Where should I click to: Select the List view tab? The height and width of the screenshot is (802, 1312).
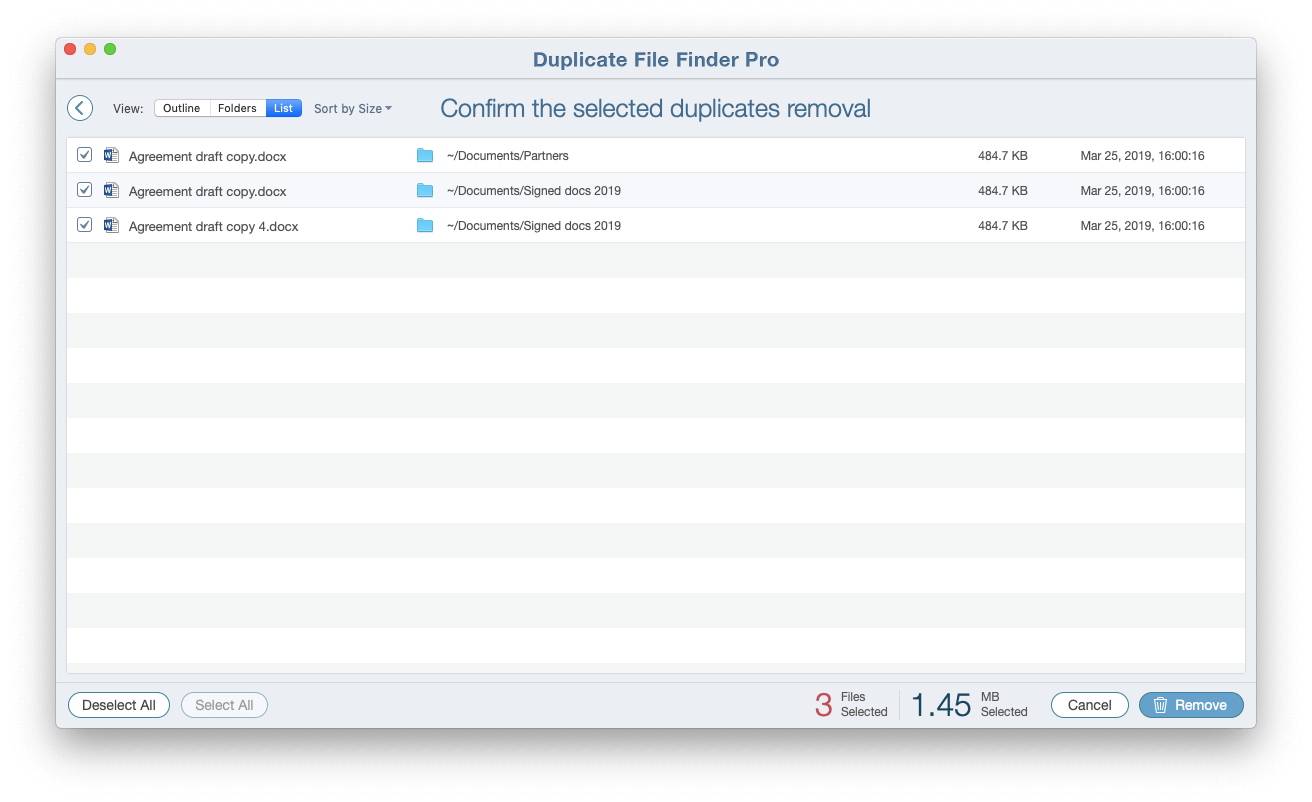pos(283,108)
